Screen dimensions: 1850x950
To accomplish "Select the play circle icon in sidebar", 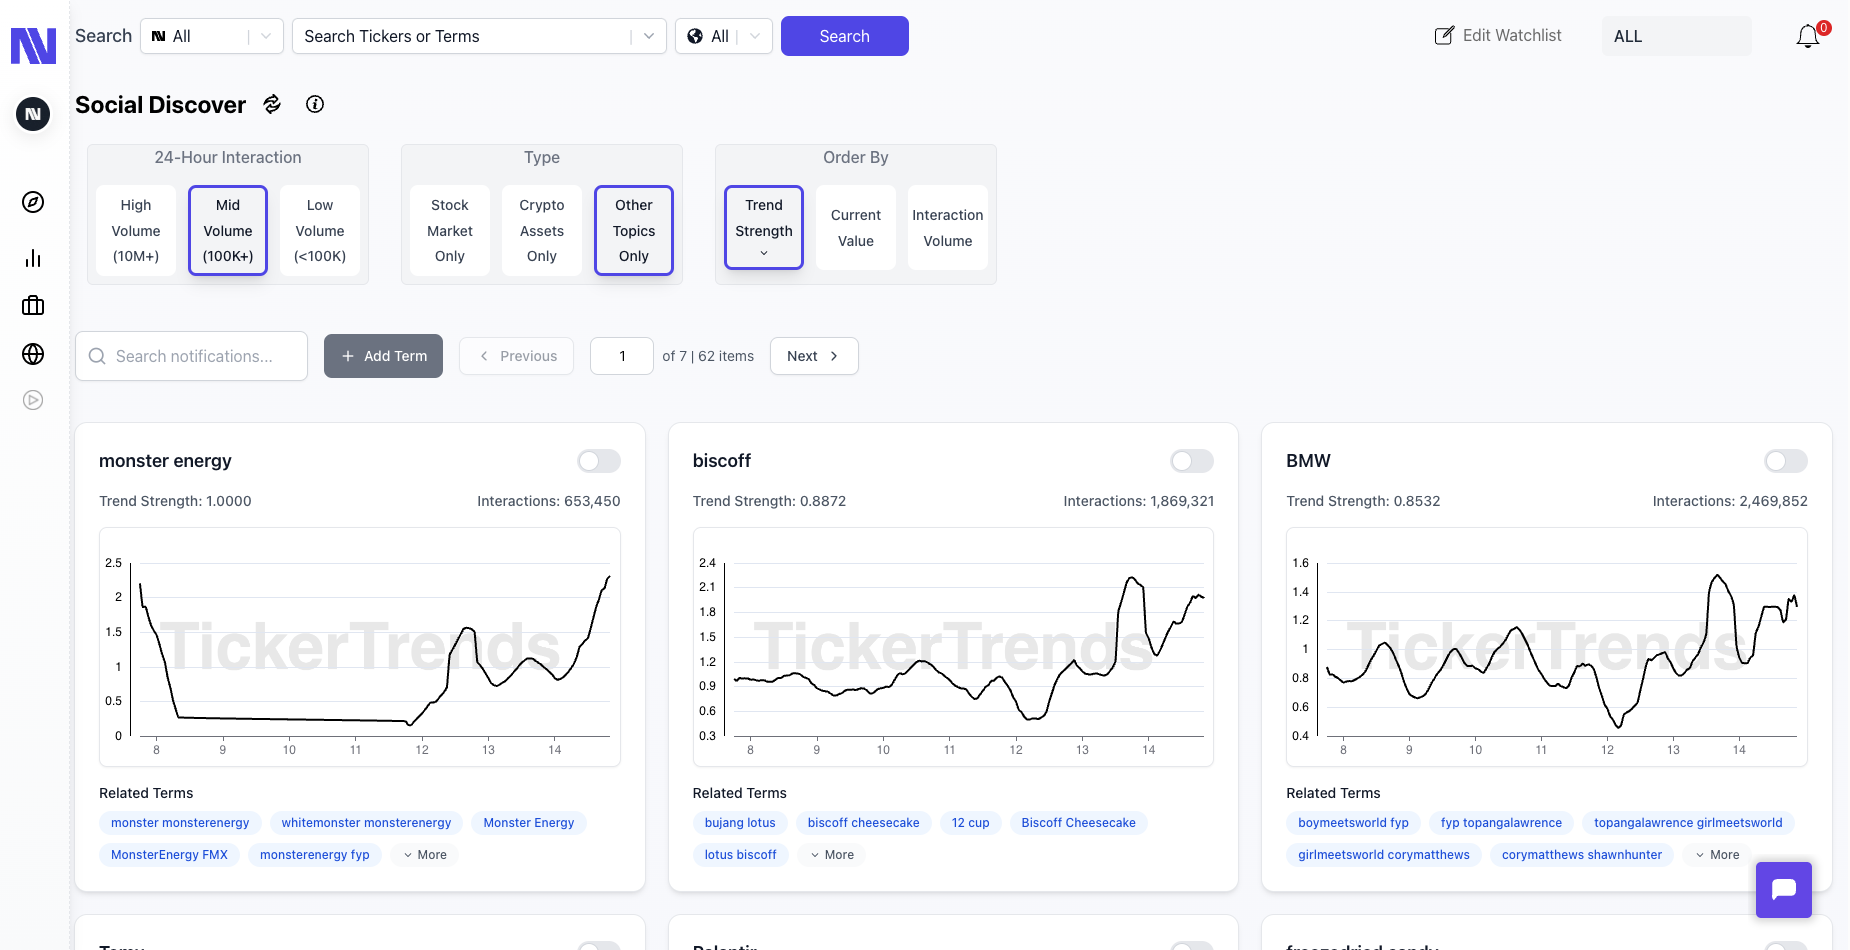I will (33, 400).
